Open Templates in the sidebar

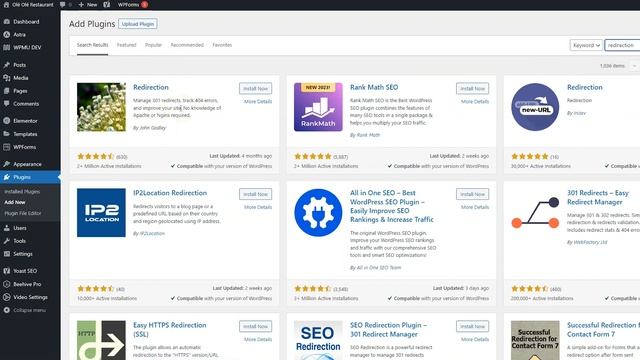[25, 134]
